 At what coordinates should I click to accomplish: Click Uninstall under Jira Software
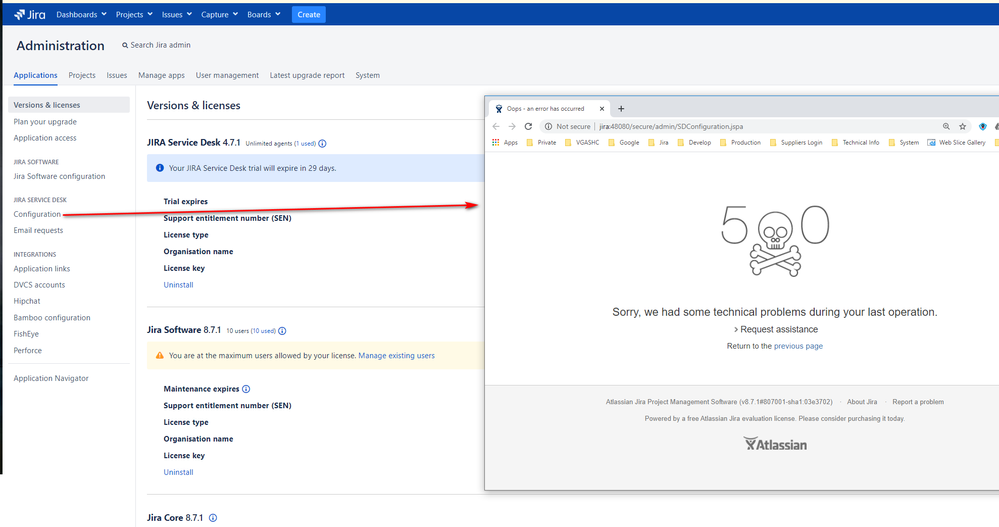[x=178, y=472]
